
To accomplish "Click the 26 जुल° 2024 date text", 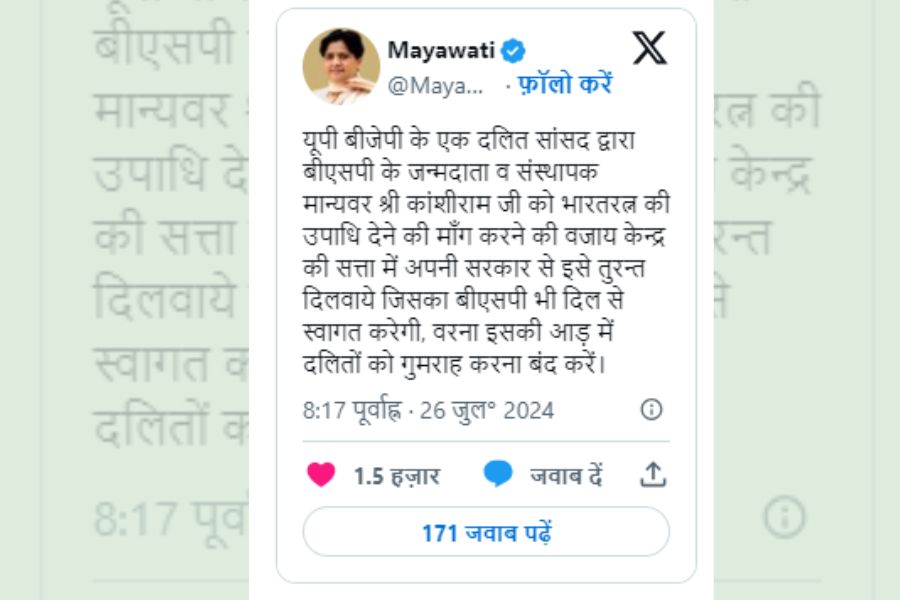I will 487,411.
